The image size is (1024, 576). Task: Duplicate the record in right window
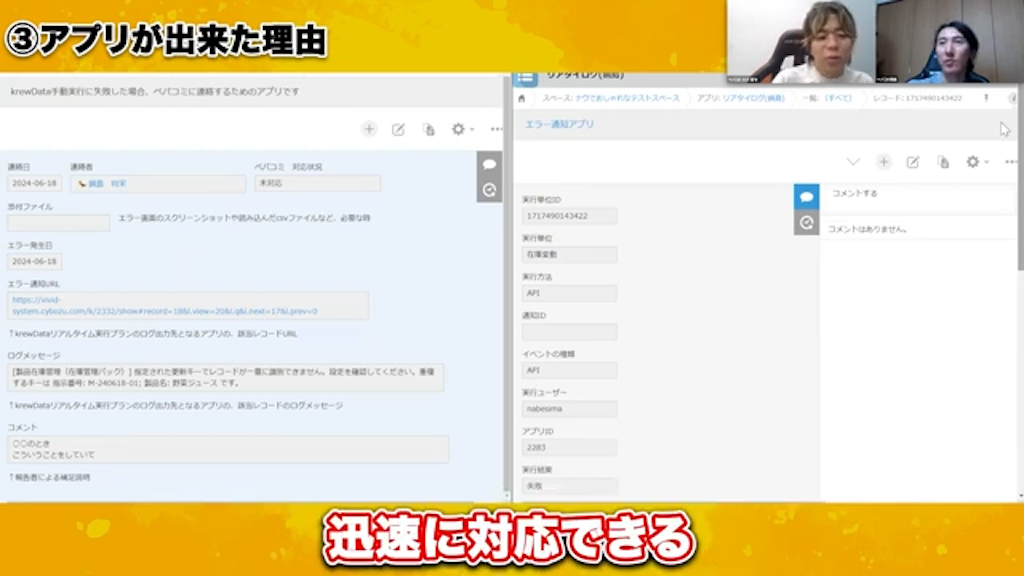point(943,162)
